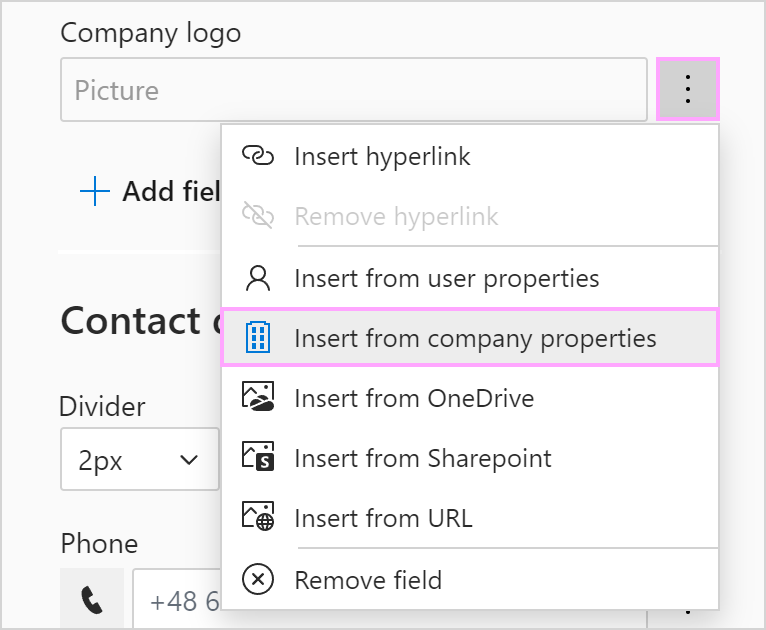Choose Insert from OneDrive
The image size is (766, 630).
(x=470, y=398)
